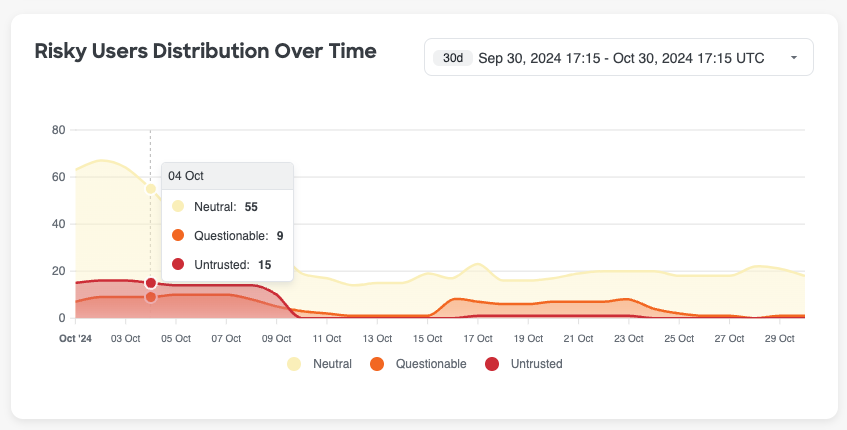Click the dropdown caret arrow icon
Viewport: 847px width, 430px height.
click(x=793, y=58)
